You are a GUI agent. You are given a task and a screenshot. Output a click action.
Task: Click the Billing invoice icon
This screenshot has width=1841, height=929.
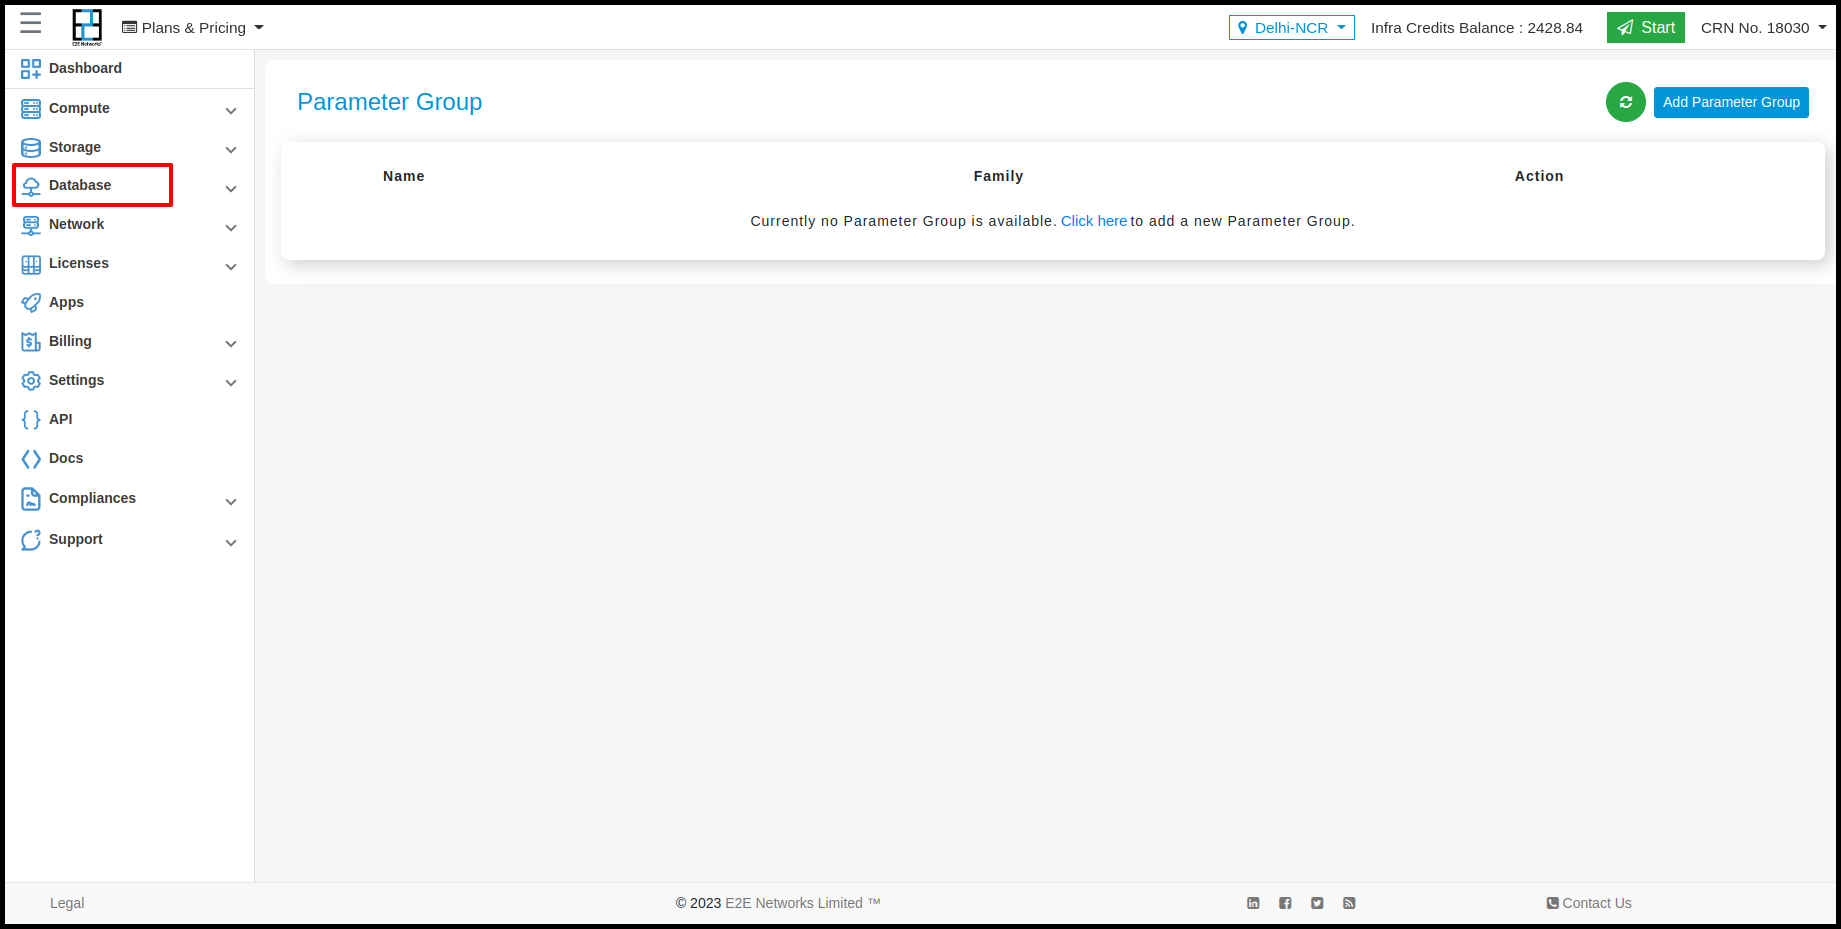(x=31, y=342)
